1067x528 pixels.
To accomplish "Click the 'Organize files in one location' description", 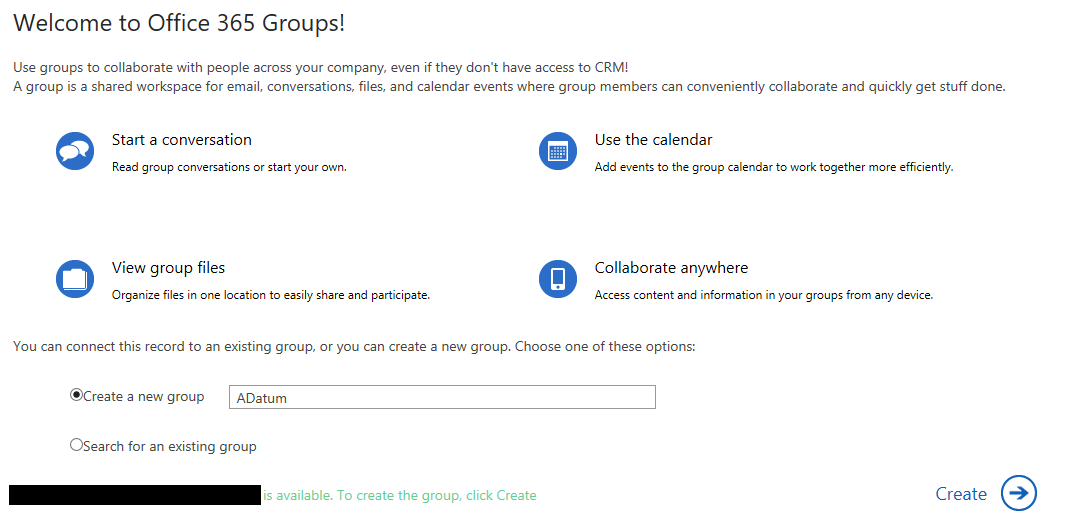I will (271, 295).
